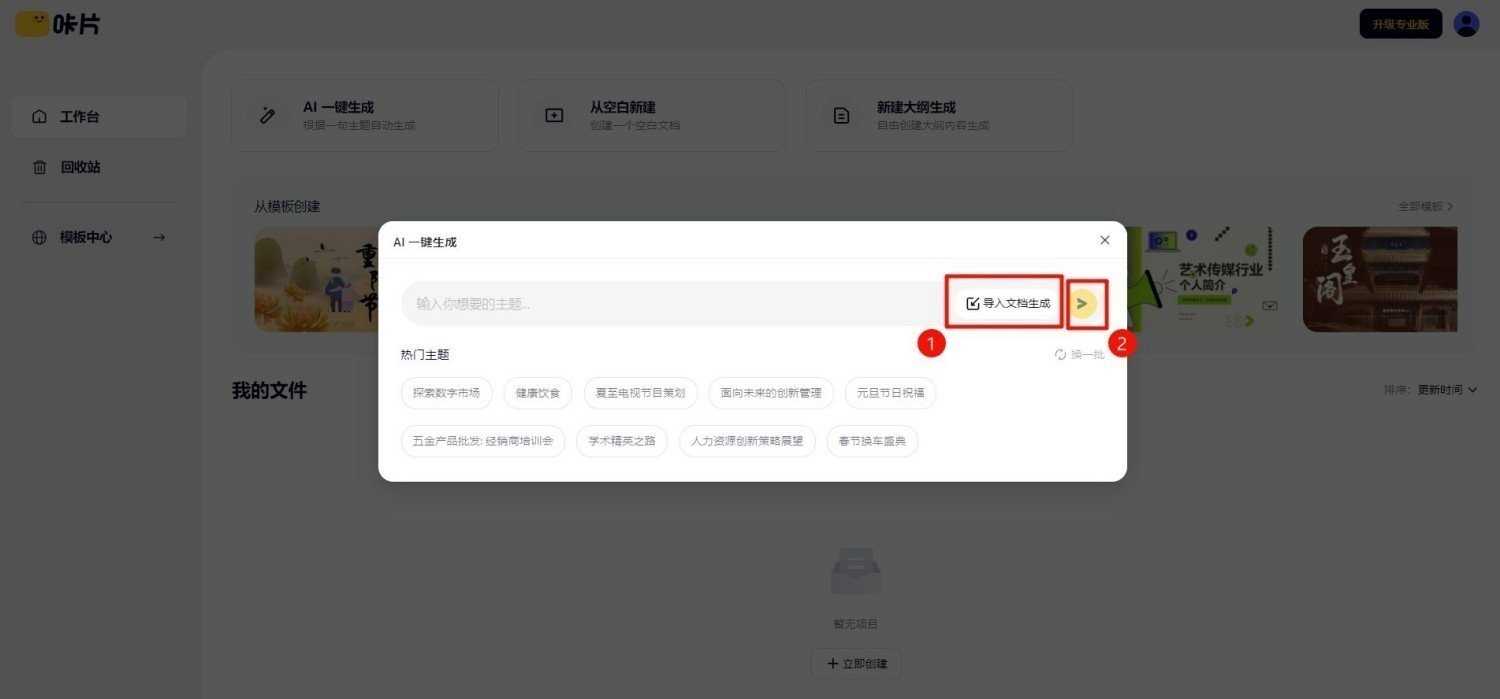Image resolution: width=1500 pixels, height=699 pixels.
Task: Expand 模板中心 using its arrow
Action: coord(159,237)
